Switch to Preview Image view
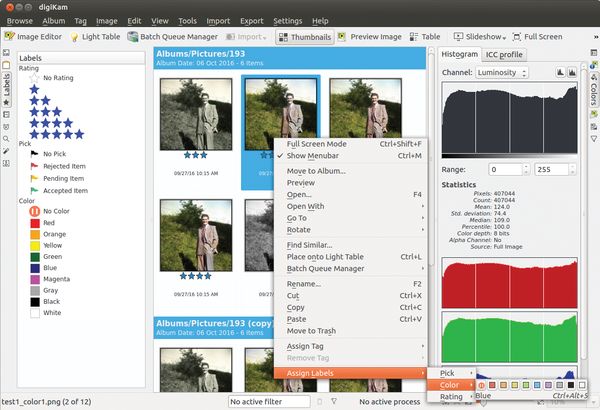Image resolution: width=600 pixels, height=410 pixels. (370, 37)
